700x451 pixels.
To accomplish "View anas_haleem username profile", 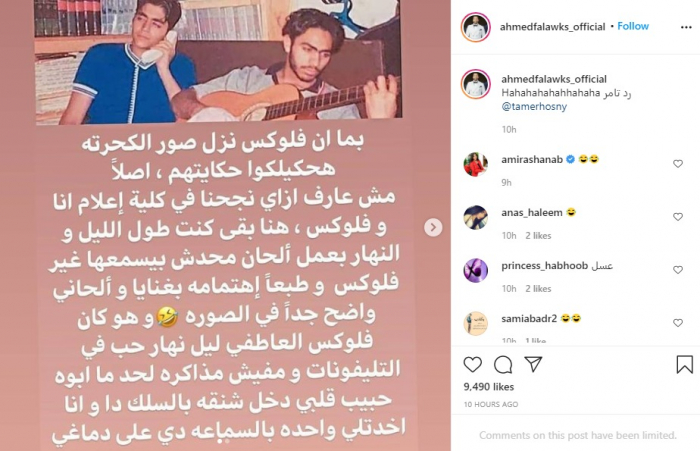I will click(532, 213).
